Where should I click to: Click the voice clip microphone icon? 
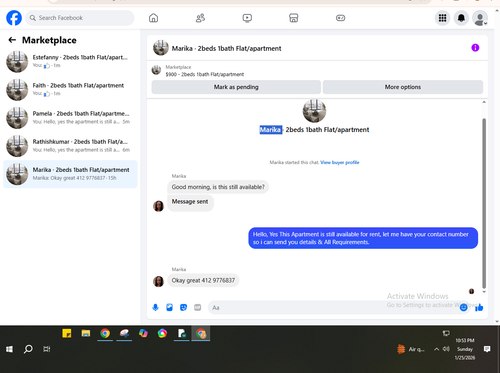(155, 307)
